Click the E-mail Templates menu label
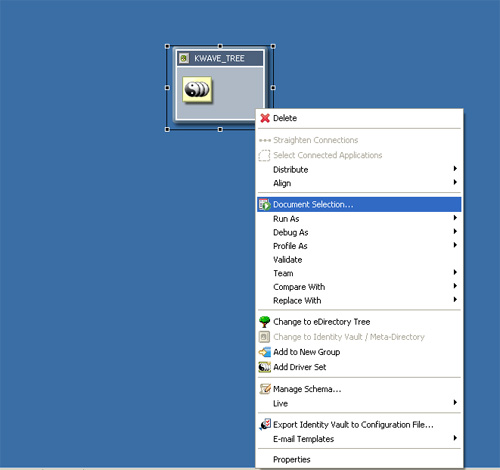The height and width of the screenshot is (470, 500). tap(303, 439)
